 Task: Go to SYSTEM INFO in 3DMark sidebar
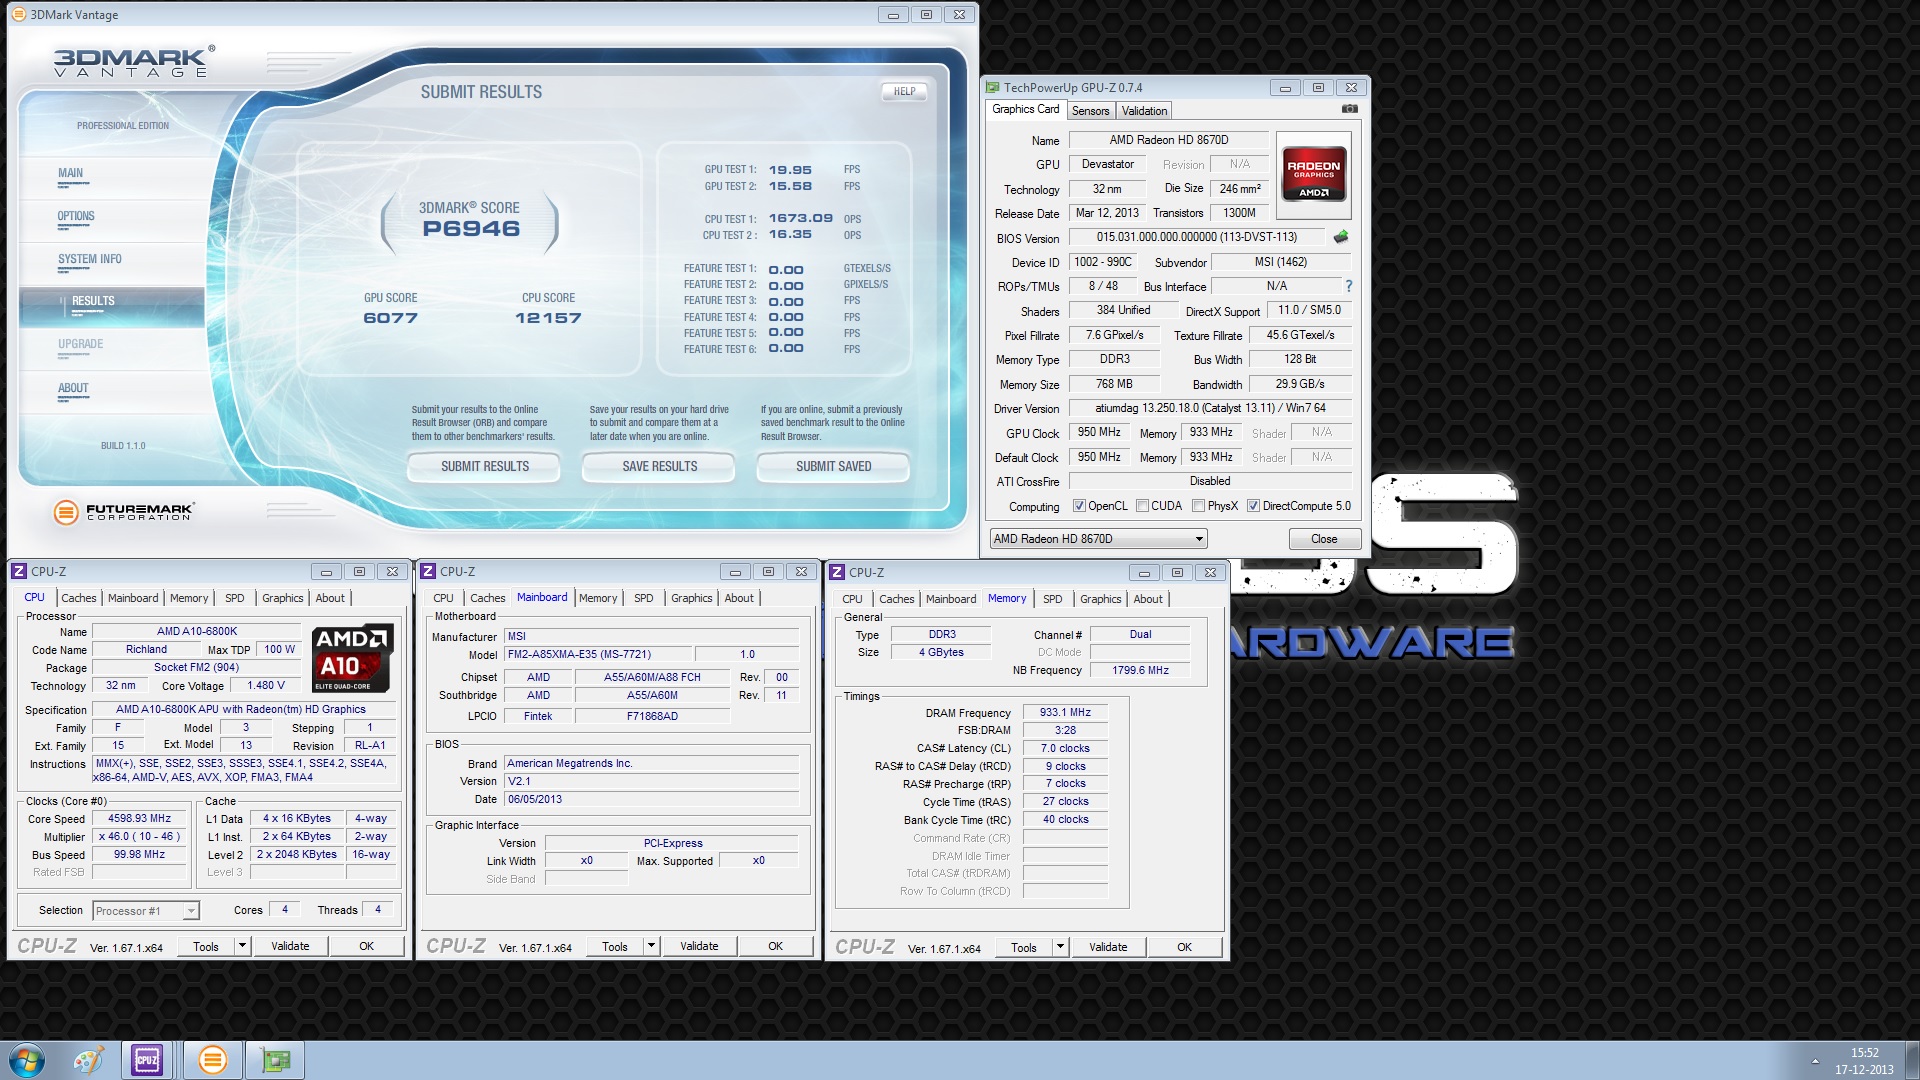pyautogui.click(x=90, y=259)
